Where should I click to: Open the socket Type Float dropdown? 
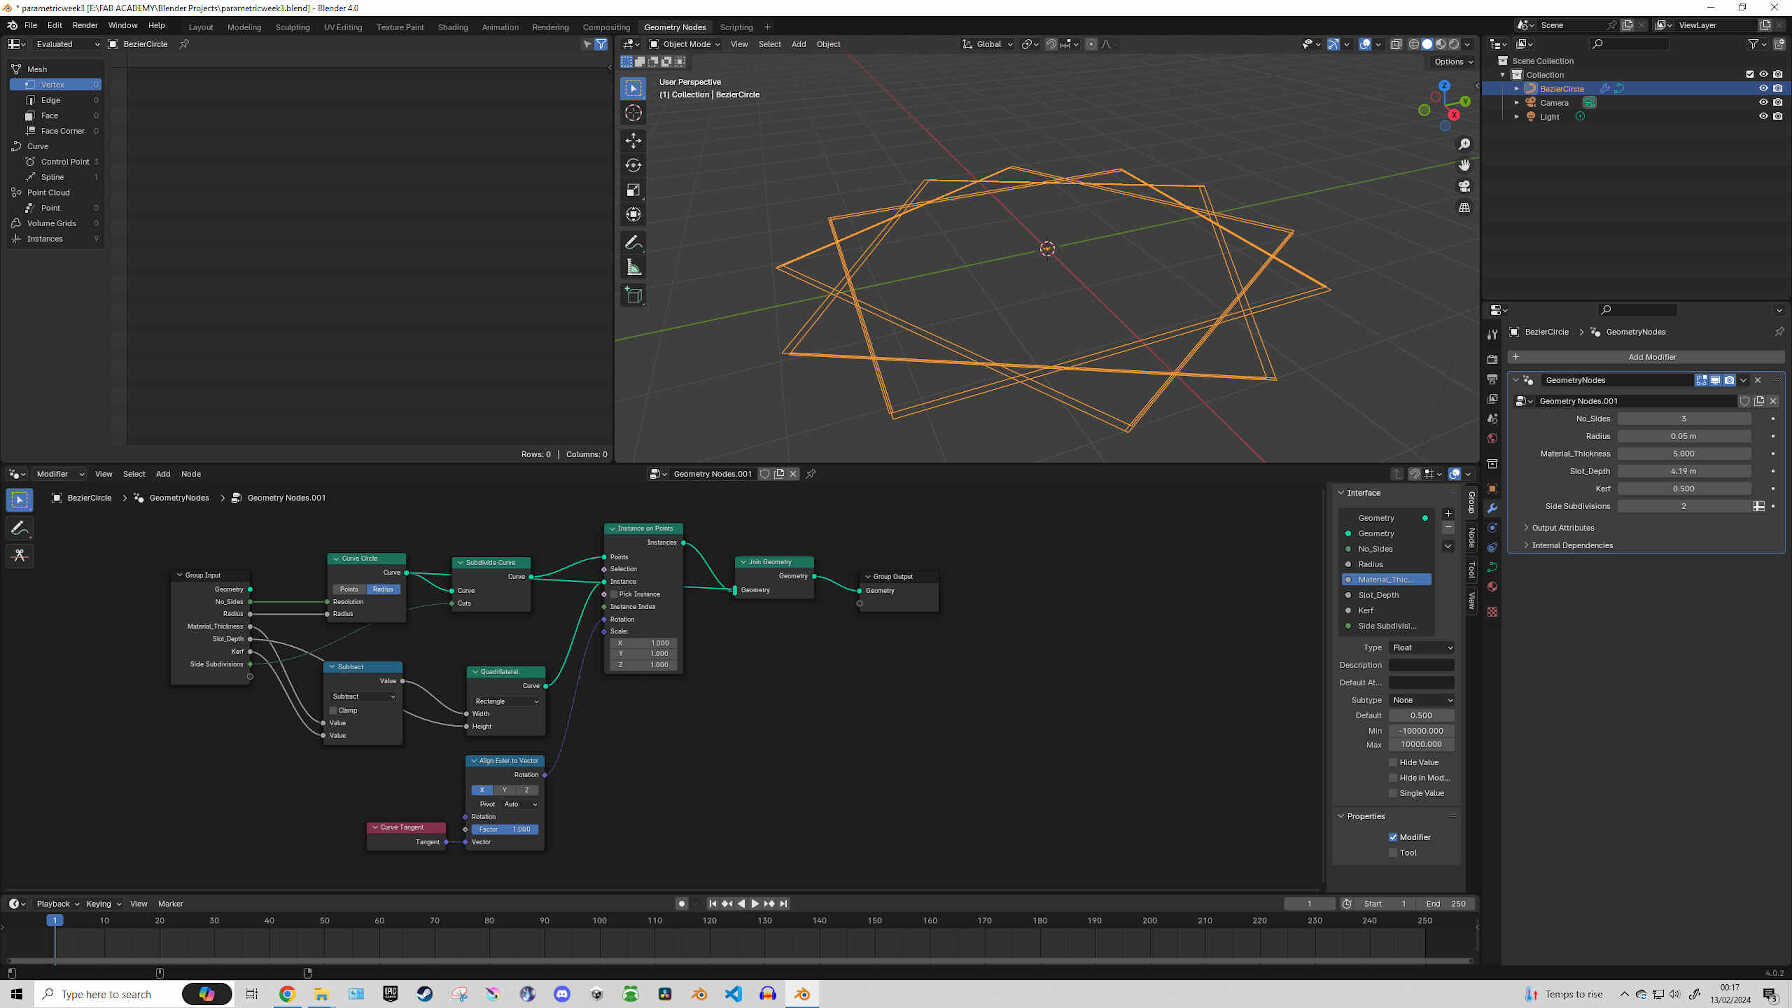click(x=1421, y=648)
